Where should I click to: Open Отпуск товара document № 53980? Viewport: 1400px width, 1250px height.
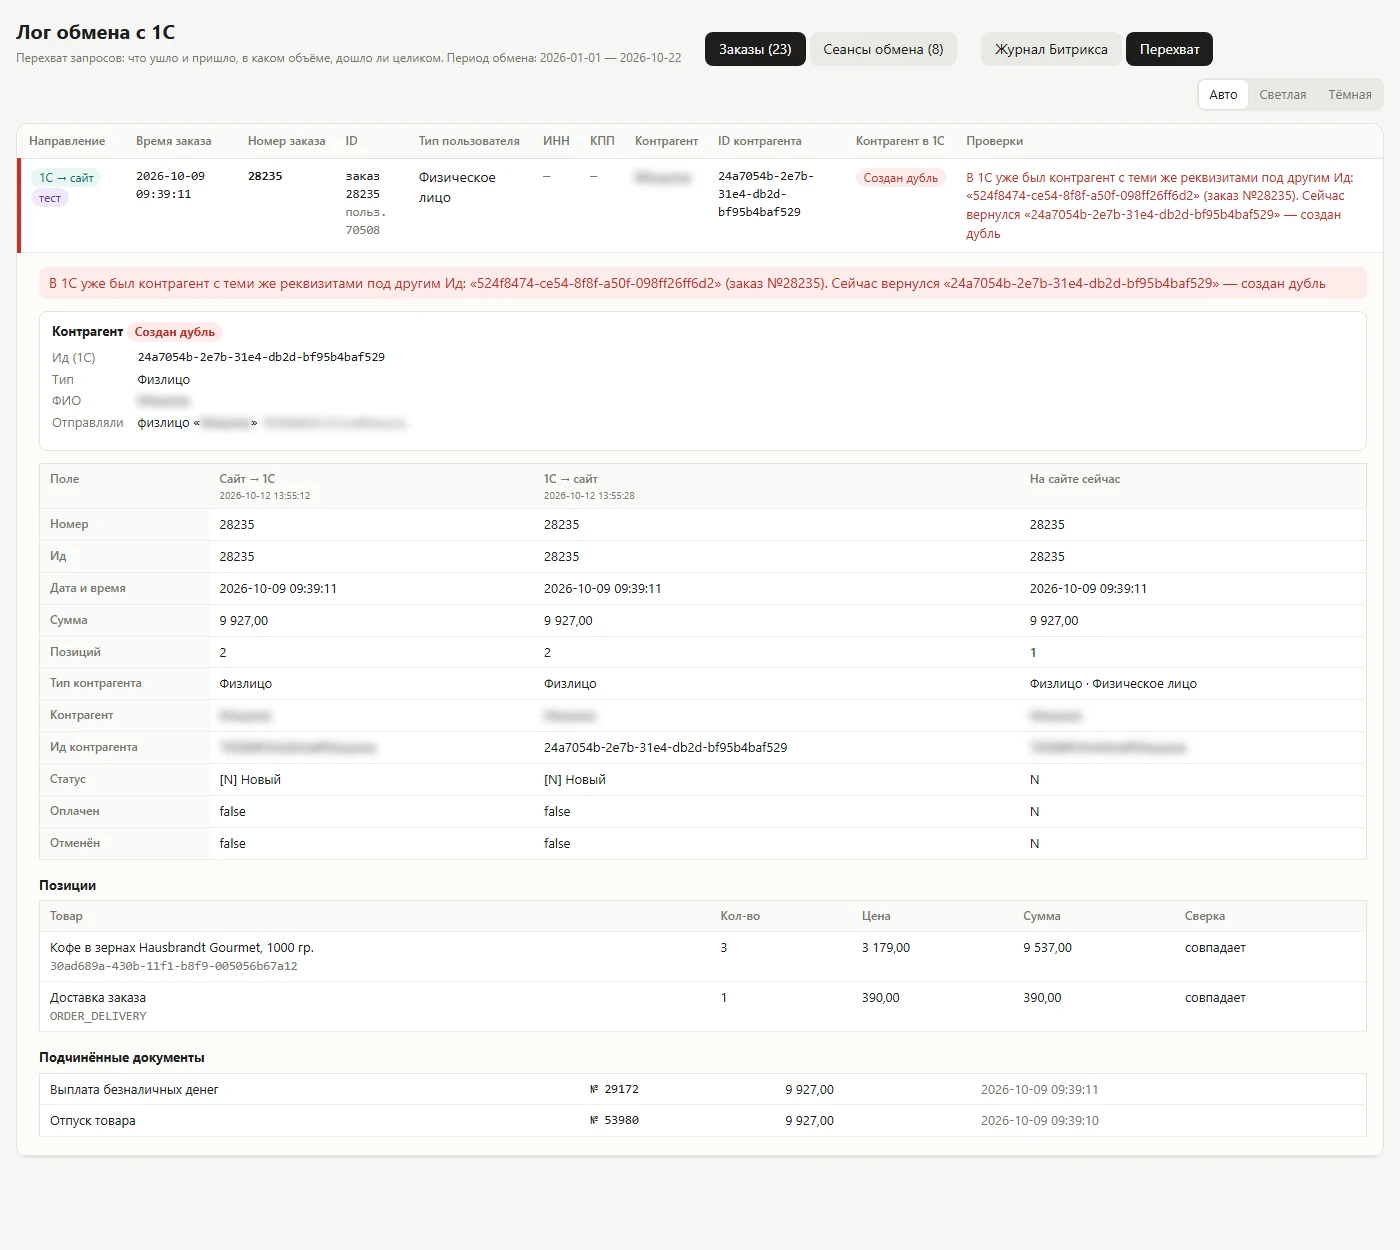pyautogui.click(x=702, y=1120)
